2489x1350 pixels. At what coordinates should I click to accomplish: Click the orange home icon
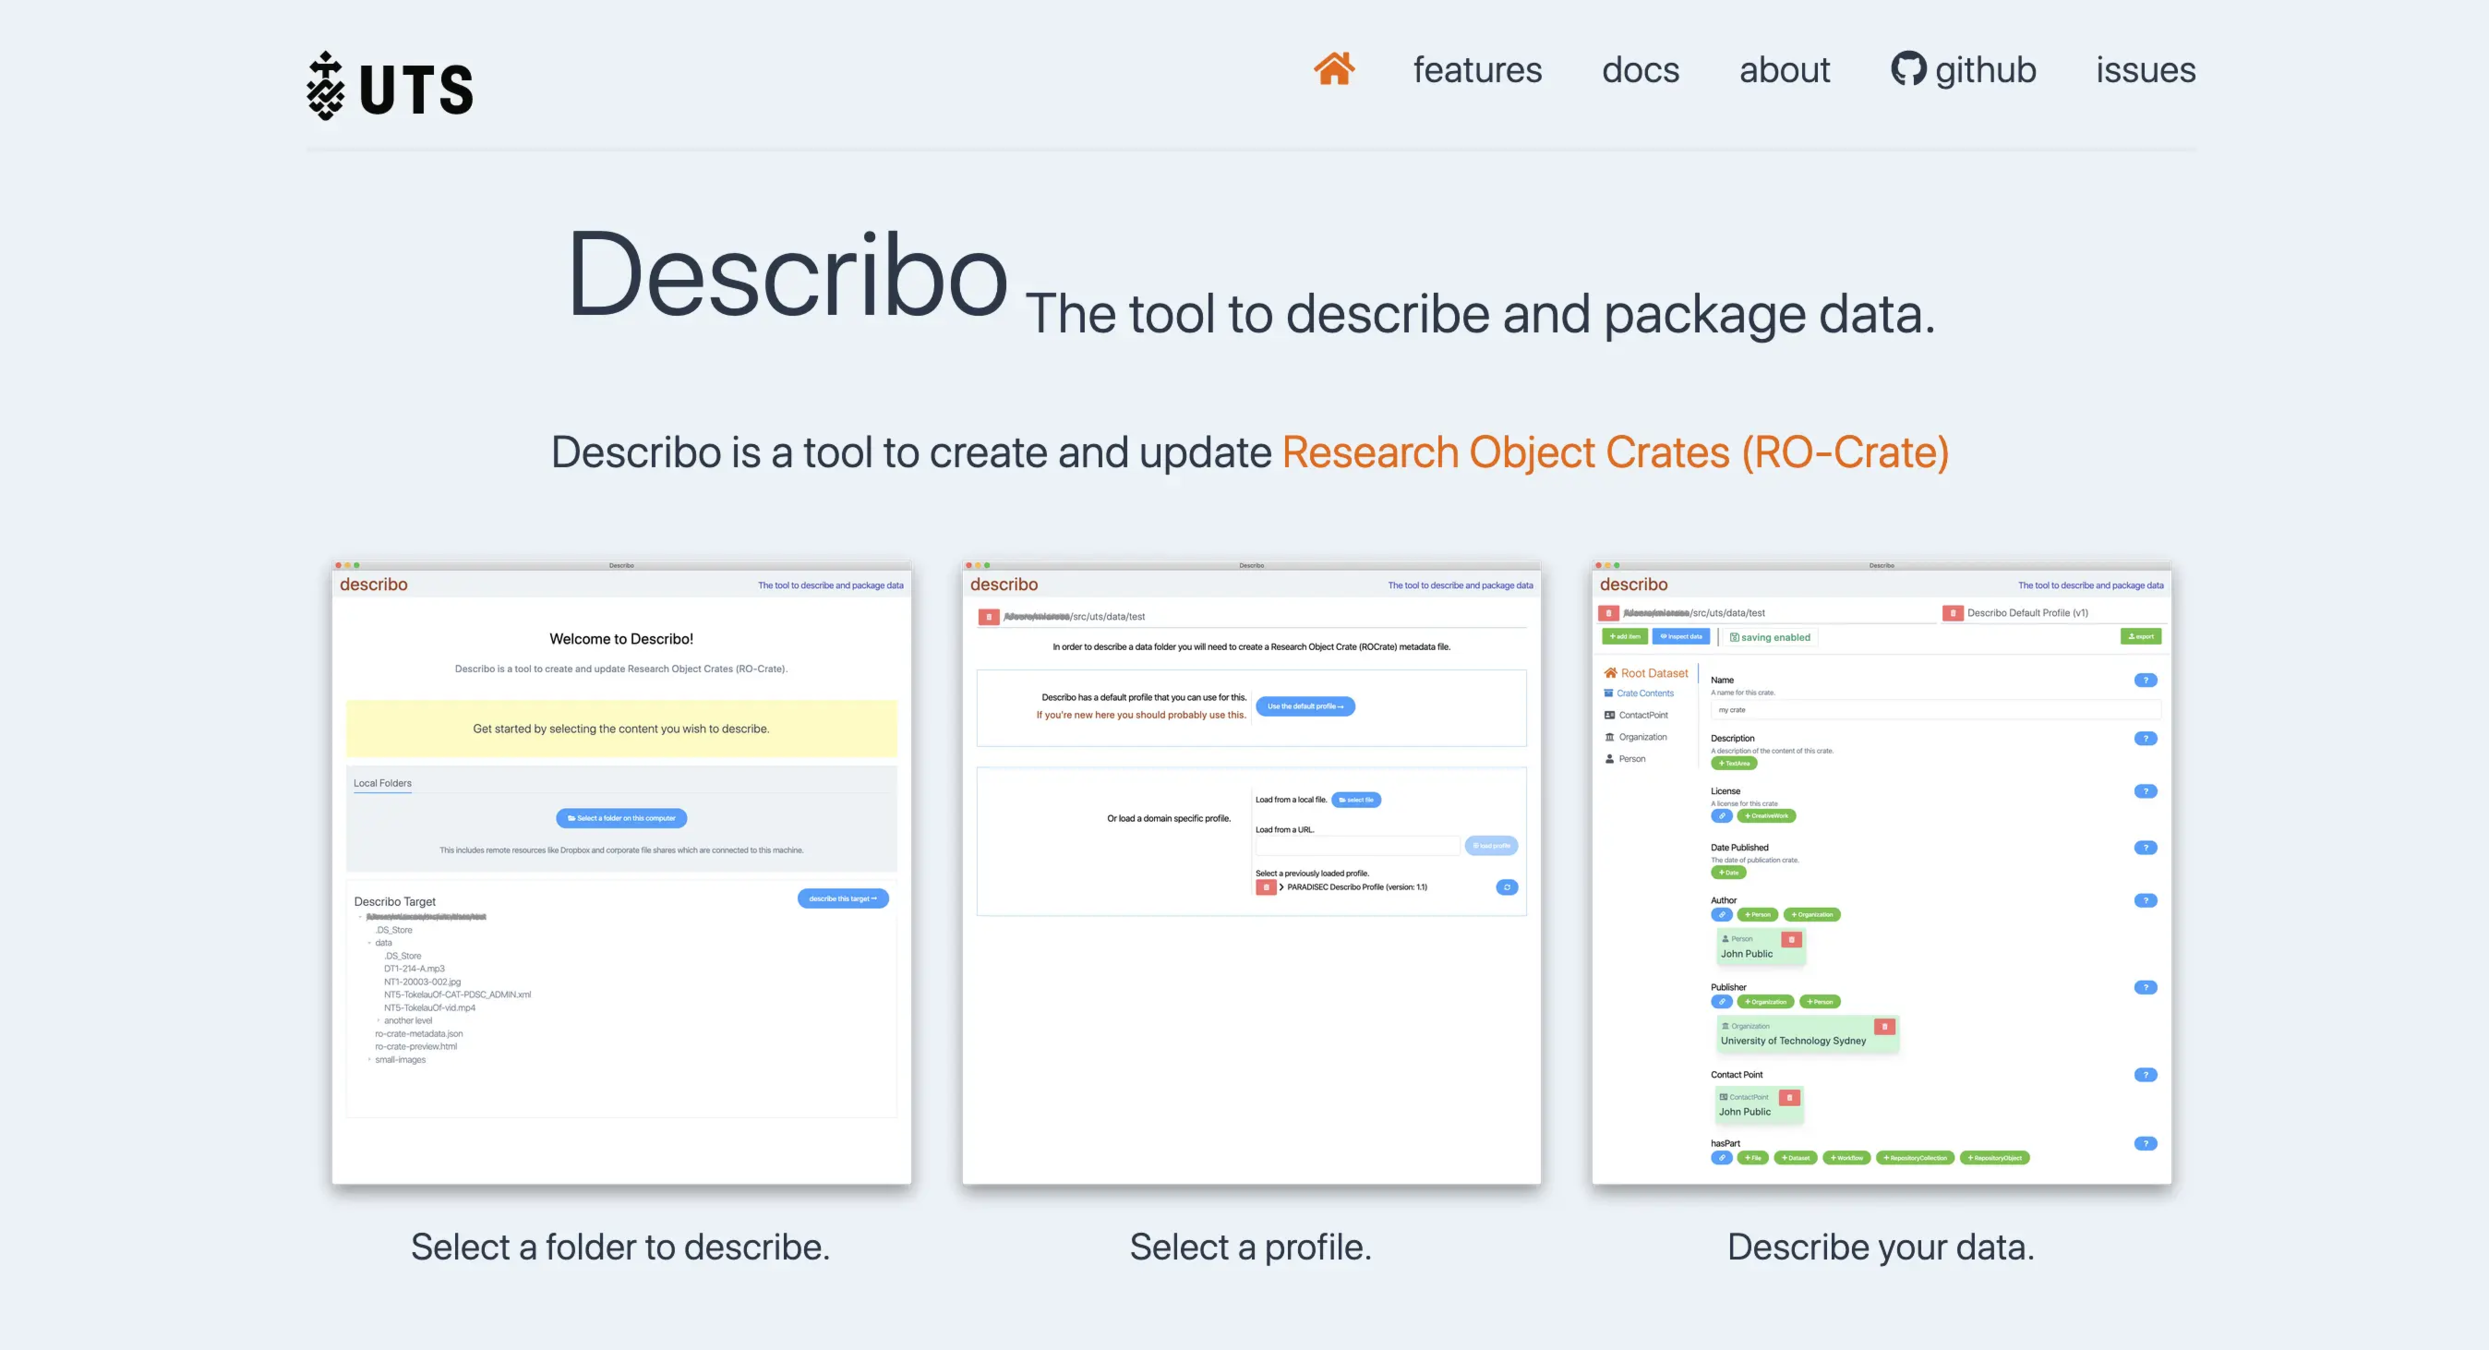(x=1333, y=69)
